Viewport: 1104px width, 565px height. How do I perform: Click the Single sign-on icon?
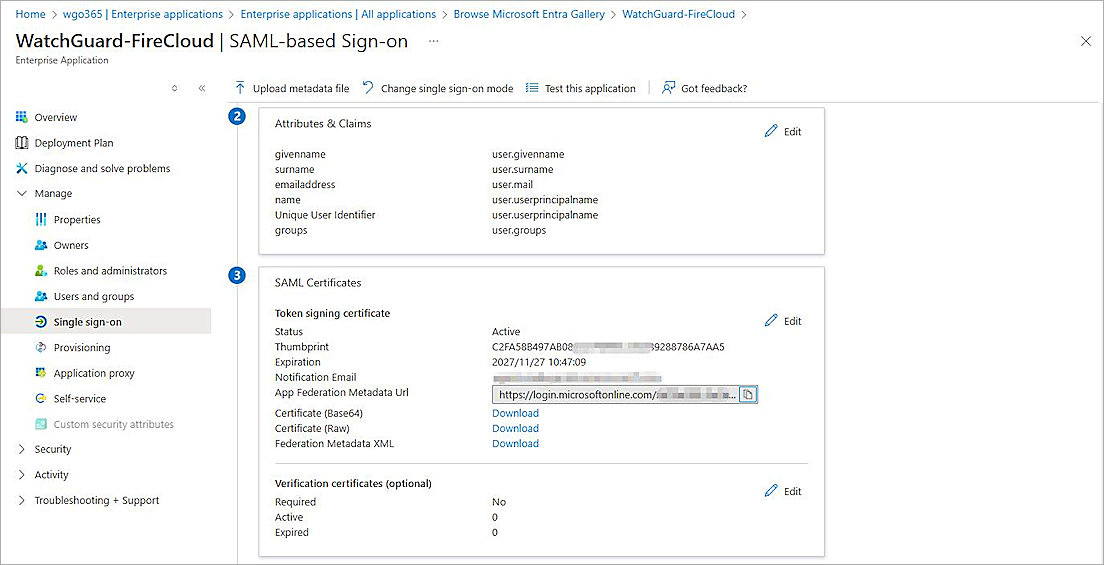[x=41, y=322]
